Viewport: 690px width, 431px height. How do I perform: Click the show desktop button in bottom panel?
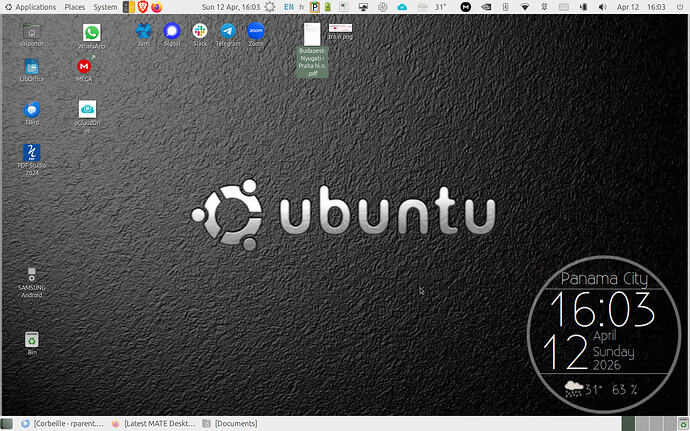pyautogui.click(x=7, y=424)
